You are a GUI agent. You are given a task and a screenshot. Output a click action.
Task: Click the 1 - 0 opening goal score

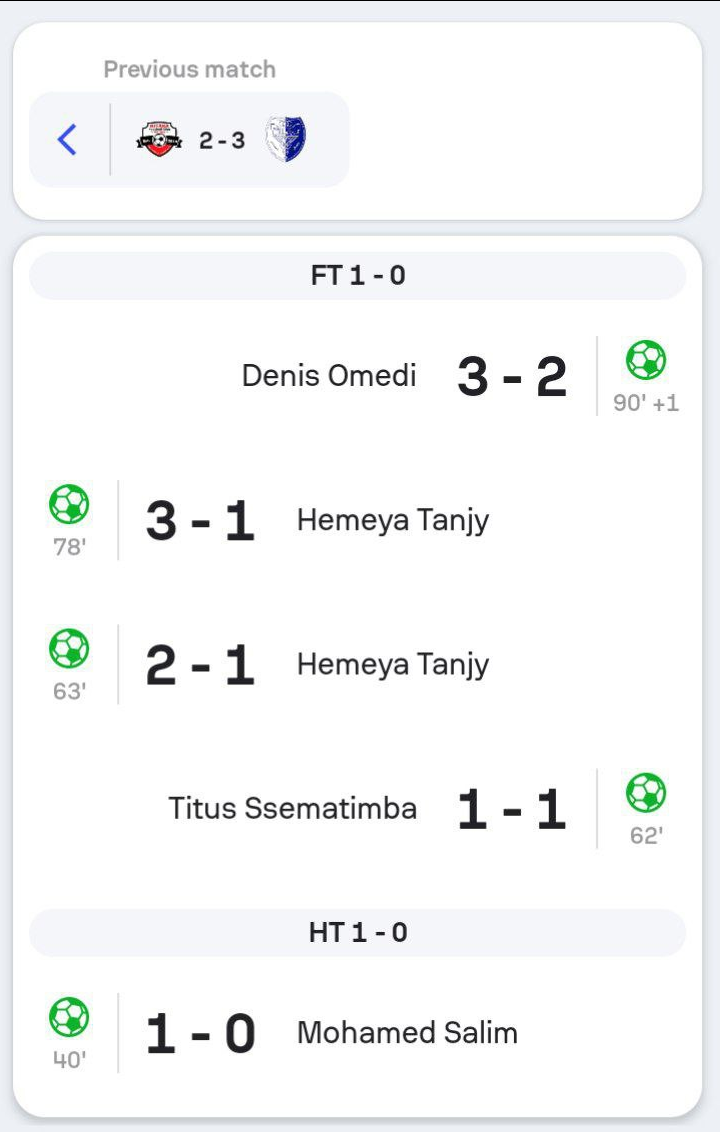[x=201, y=1034]
